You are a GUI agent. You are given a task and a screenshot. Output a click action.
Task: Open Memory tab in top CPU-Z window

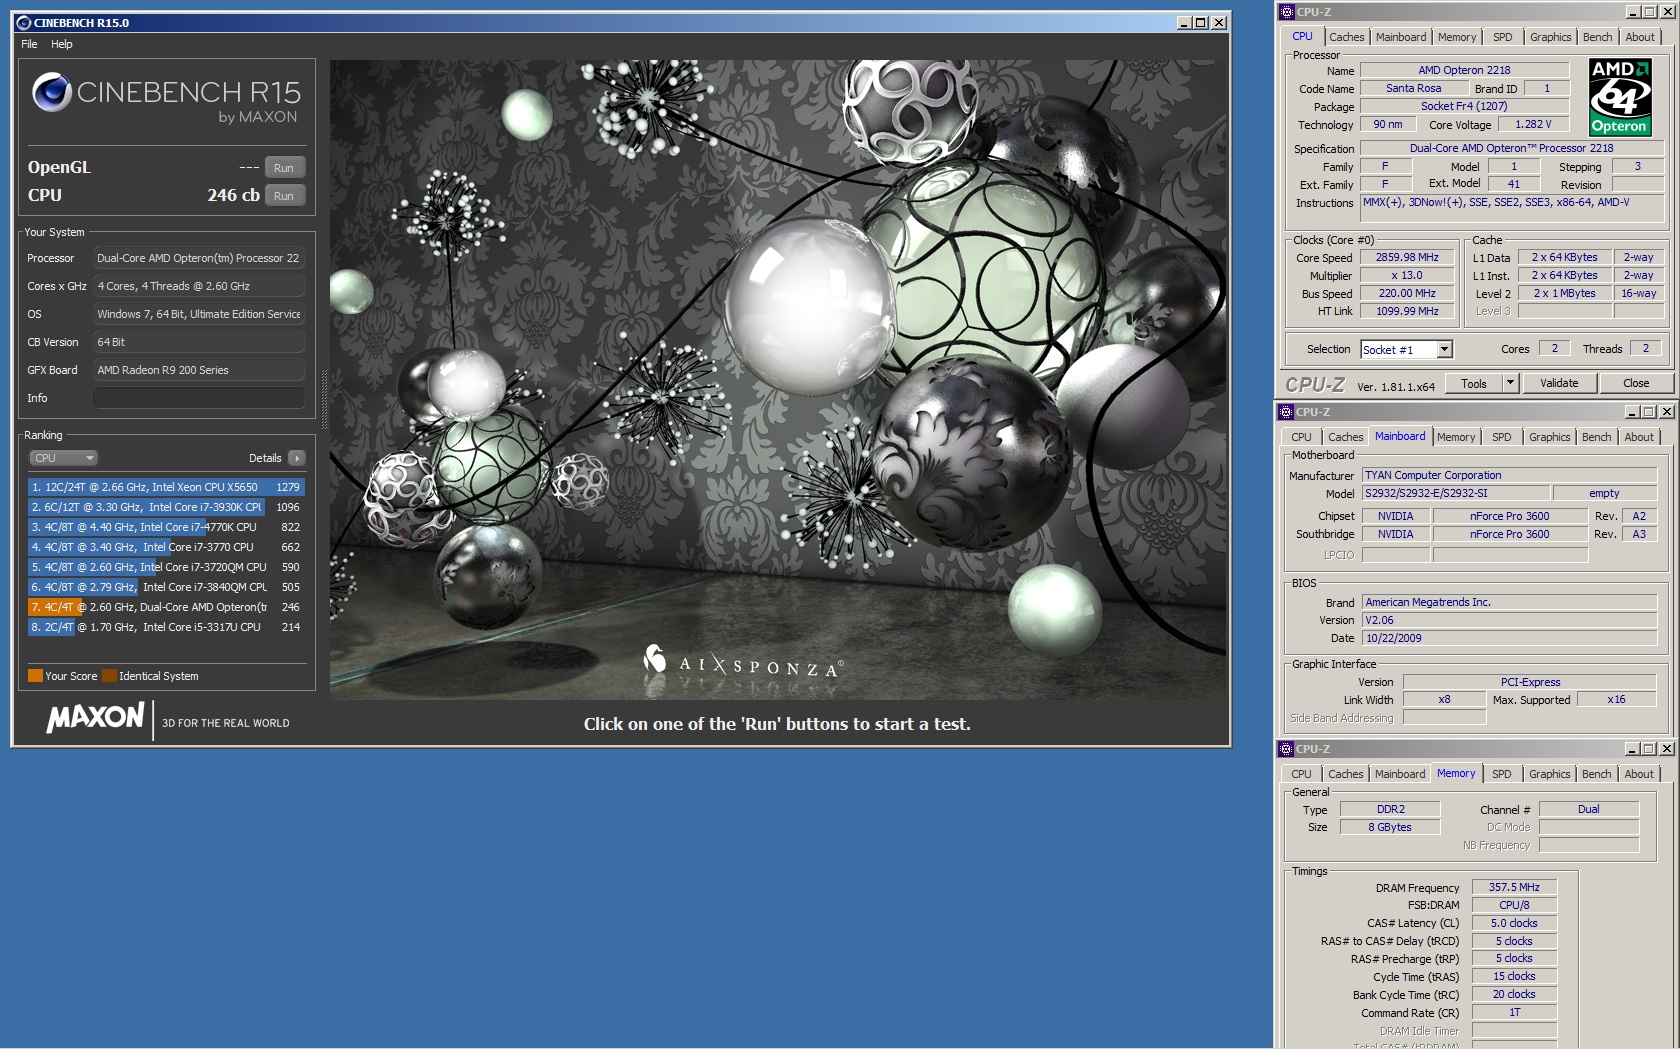(1457, 37)
